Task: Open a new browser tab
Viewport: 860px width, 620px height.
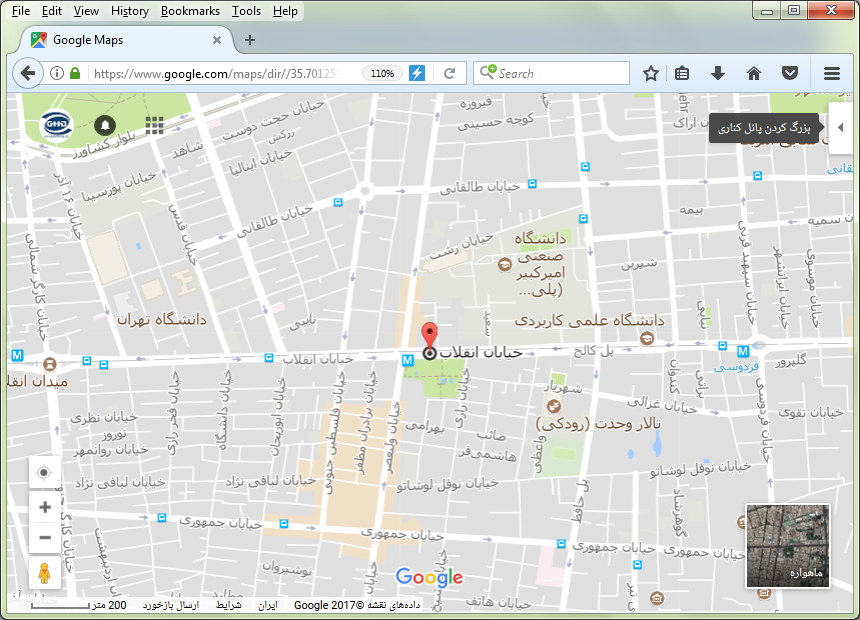Action: pyautogui.click(x=250, y=40)
